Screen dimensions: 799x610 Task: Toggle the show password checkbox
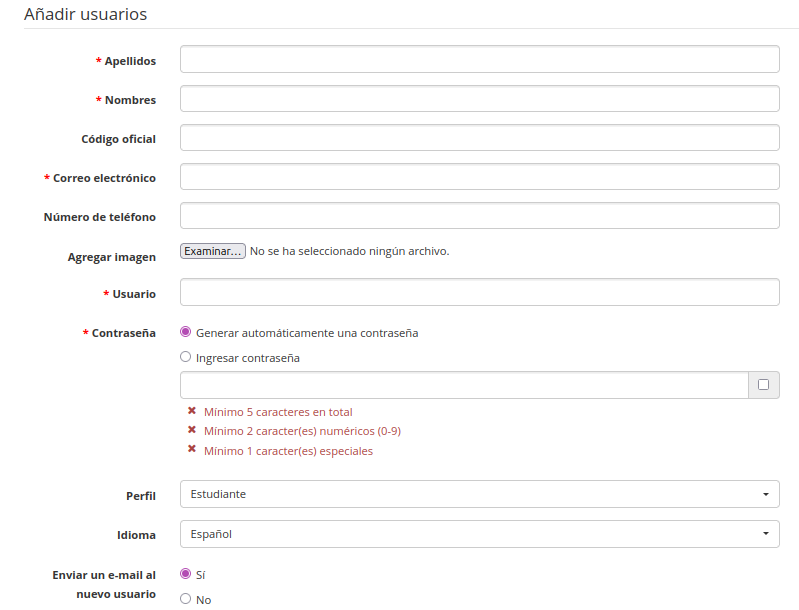tap(764, 385)
